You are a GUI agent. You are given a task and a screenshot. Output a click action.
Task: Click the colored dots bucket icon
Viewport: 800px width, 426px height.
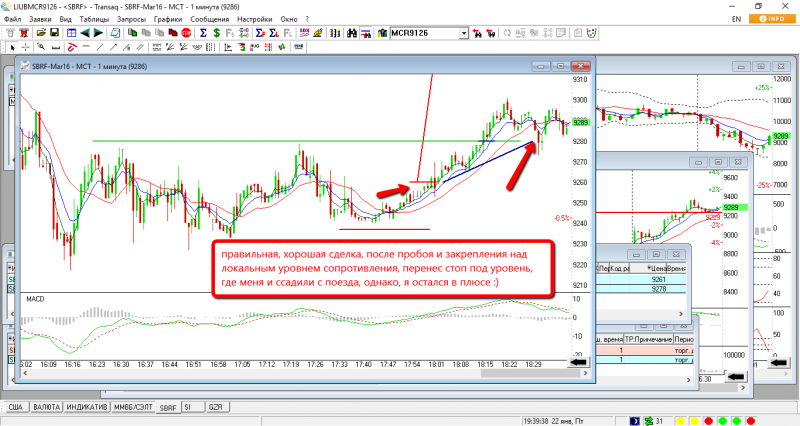click(x=591, y=33)
